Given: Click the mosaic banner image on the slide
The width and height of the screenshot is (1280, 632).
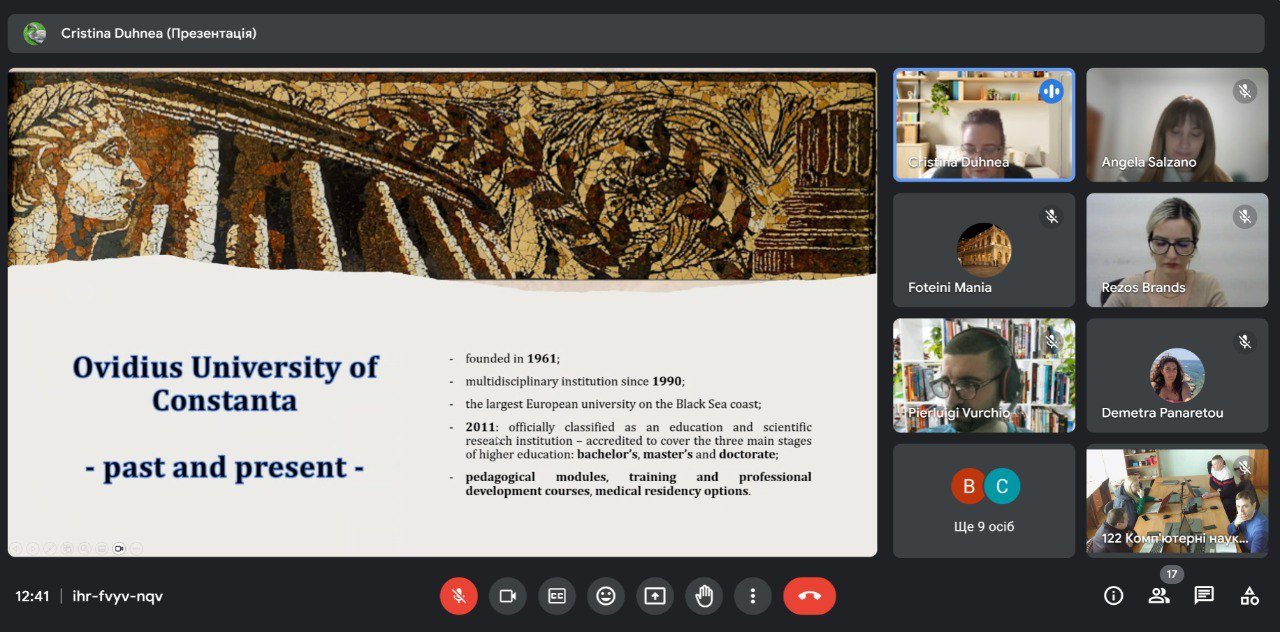Looking at the screenshot, I should (442, 174).
